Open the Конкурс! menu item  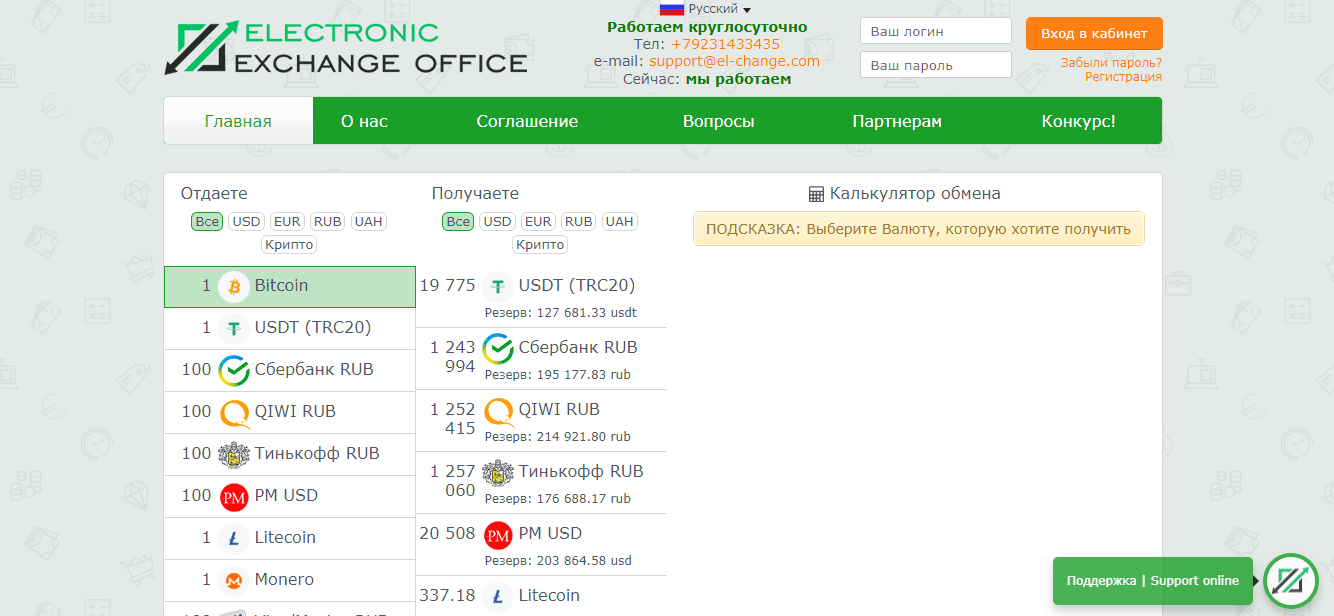[1076, 120]
